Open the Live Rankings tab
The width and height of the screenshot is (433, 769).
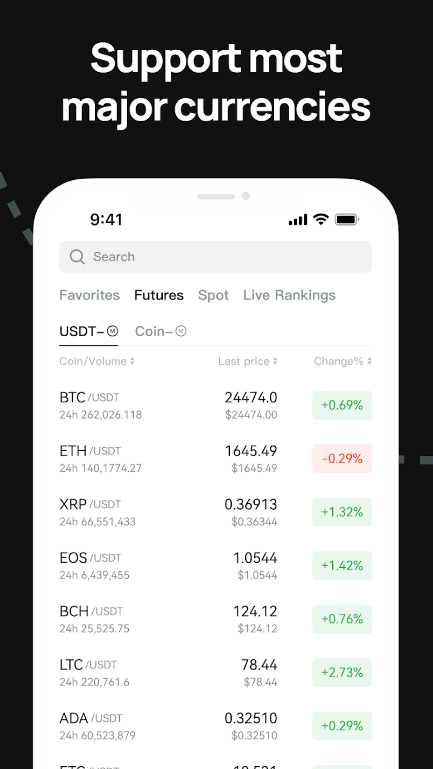point(289,295)
